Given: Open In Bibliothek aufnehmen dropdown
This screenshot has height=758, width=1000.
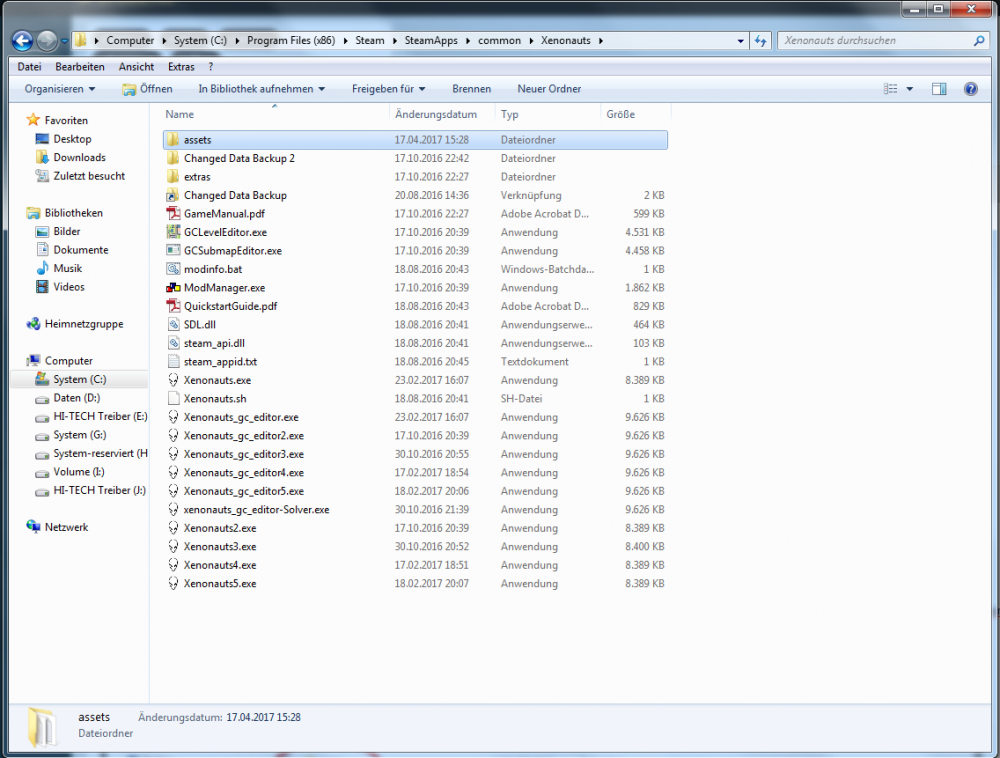Looking at the screenshot, I should coord(261,89).
